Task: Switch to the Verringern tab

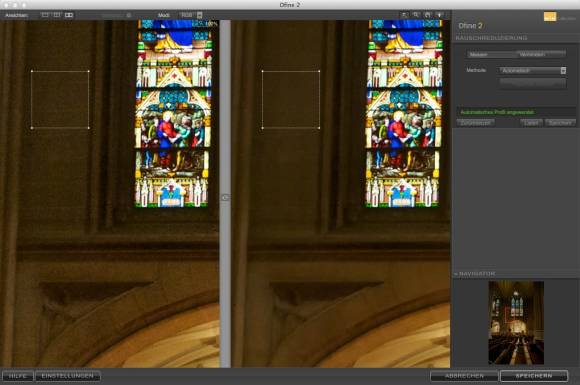Action: (x=541, y=54)
